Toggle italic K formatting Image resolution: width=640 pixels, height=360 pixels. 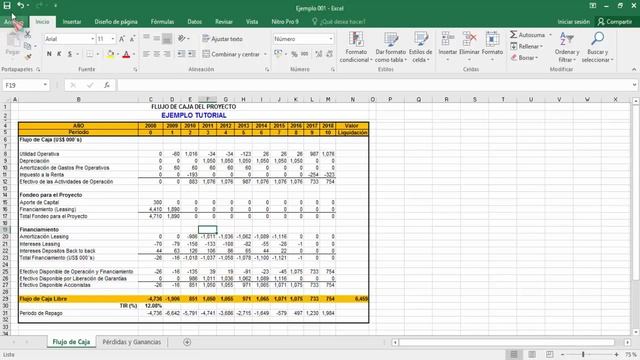pos(59,54)
